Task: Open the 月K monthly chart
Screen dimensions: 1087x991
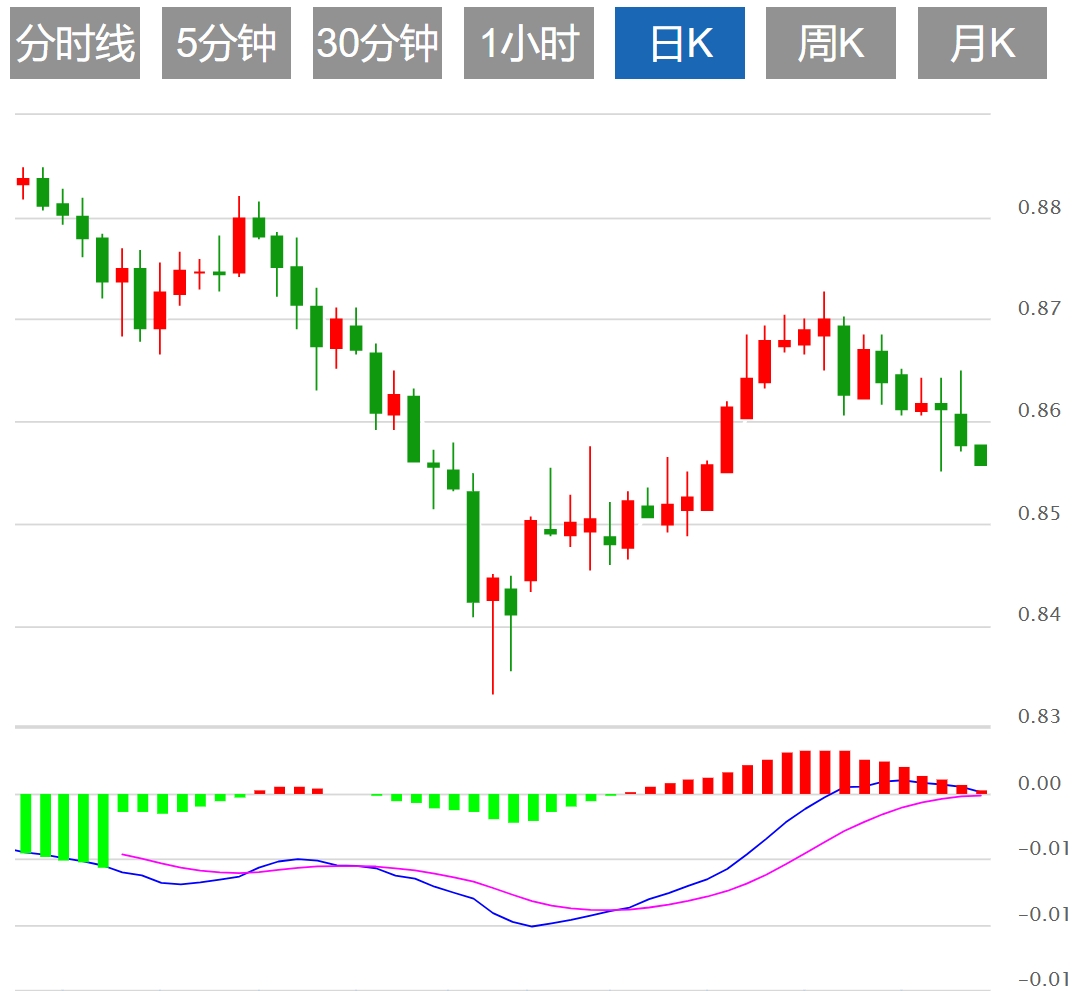Action: pos(982,43)
